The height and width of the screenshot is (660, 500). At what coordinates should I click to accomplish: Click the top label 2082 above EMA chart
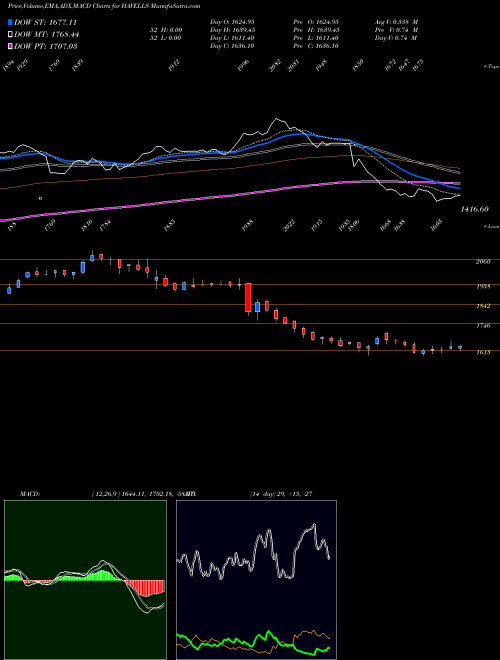(x=275, y=66)
